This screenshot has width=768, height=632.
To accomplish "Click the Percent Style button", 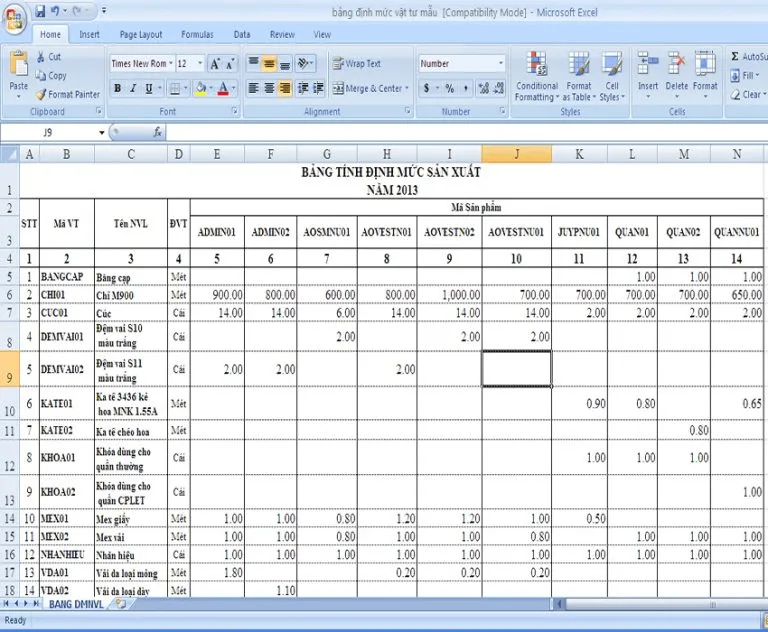I will tap(449, 88).
